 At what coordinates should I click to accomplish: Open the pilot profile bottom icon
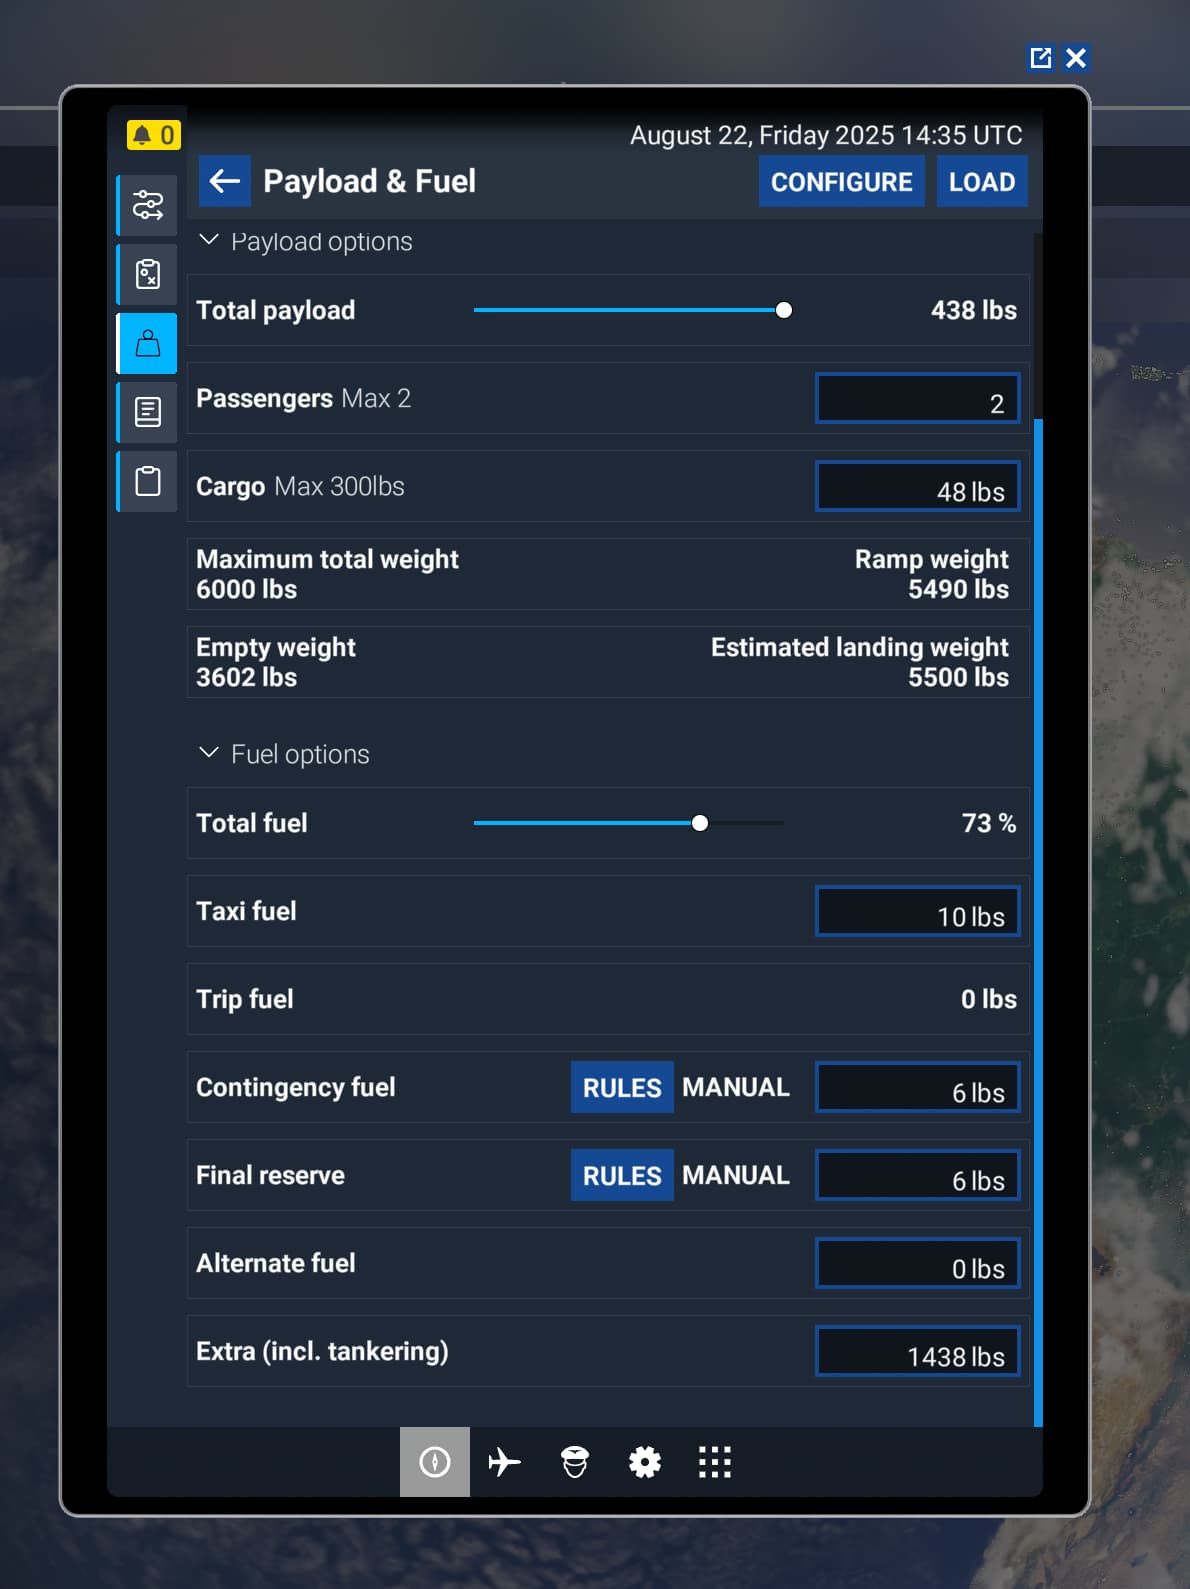click(x=575, y=1462)
